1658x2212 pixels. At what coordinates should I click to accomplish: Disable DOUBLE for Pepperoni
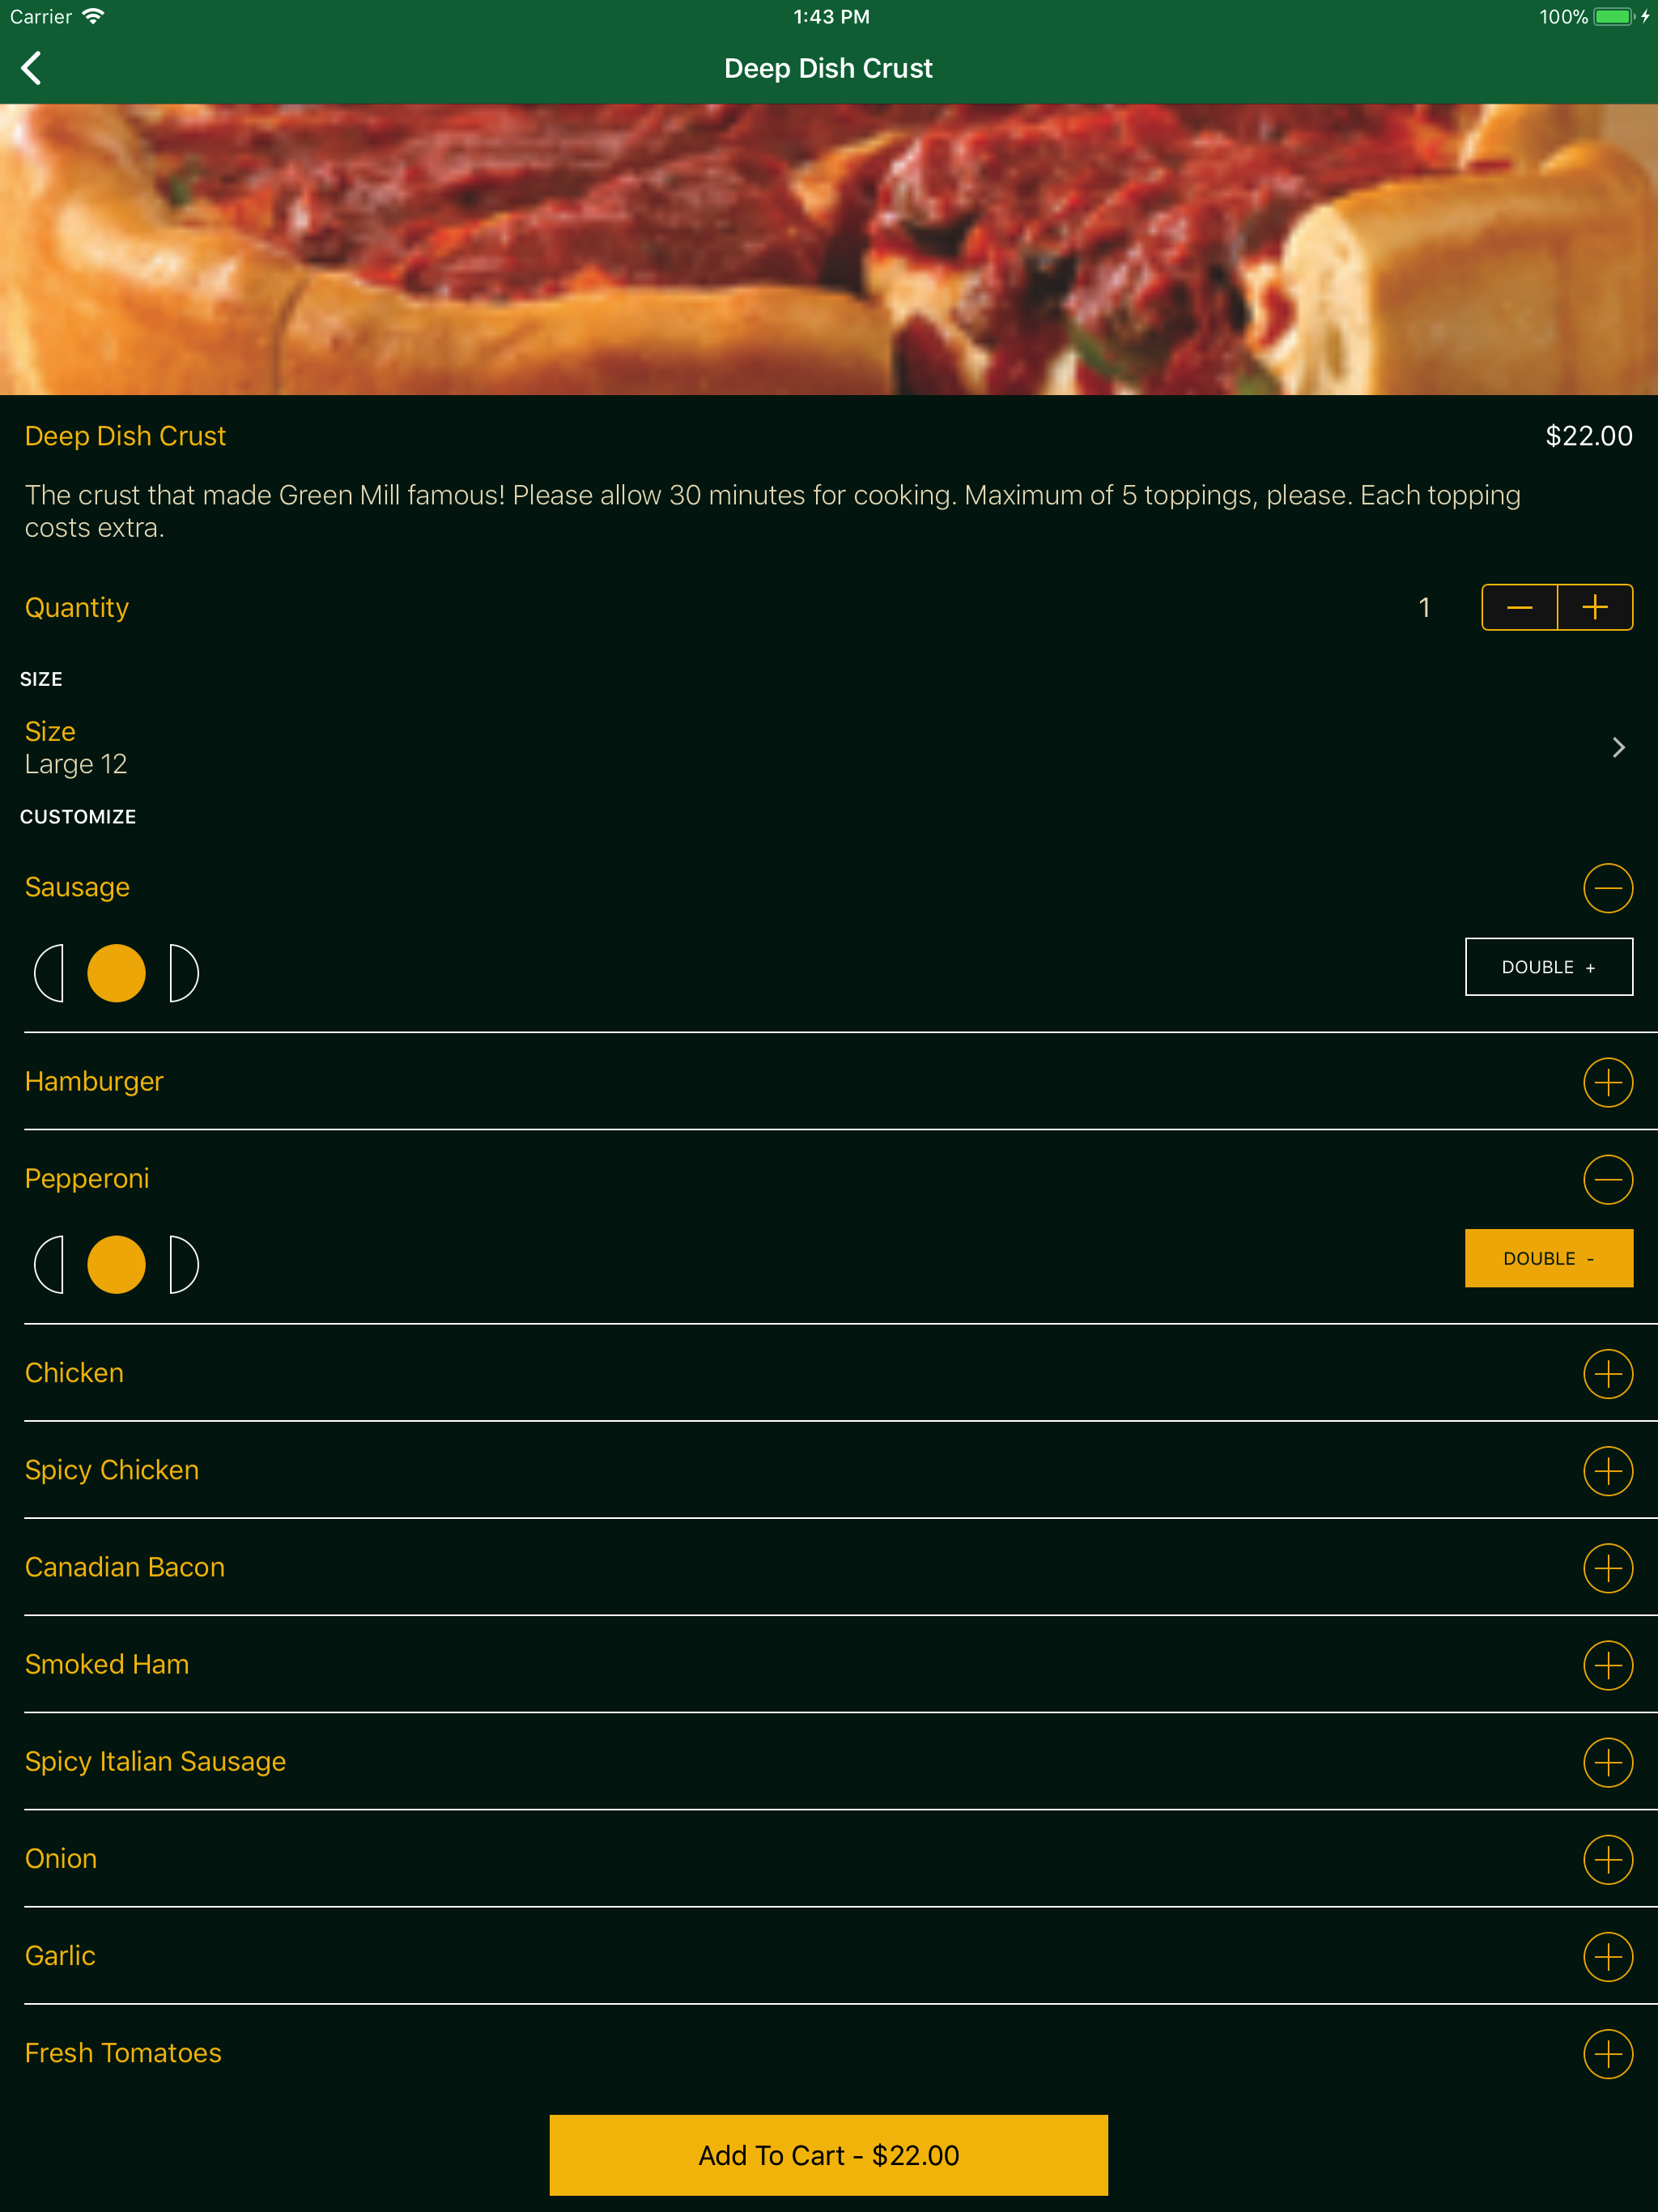point(1548,1258)
